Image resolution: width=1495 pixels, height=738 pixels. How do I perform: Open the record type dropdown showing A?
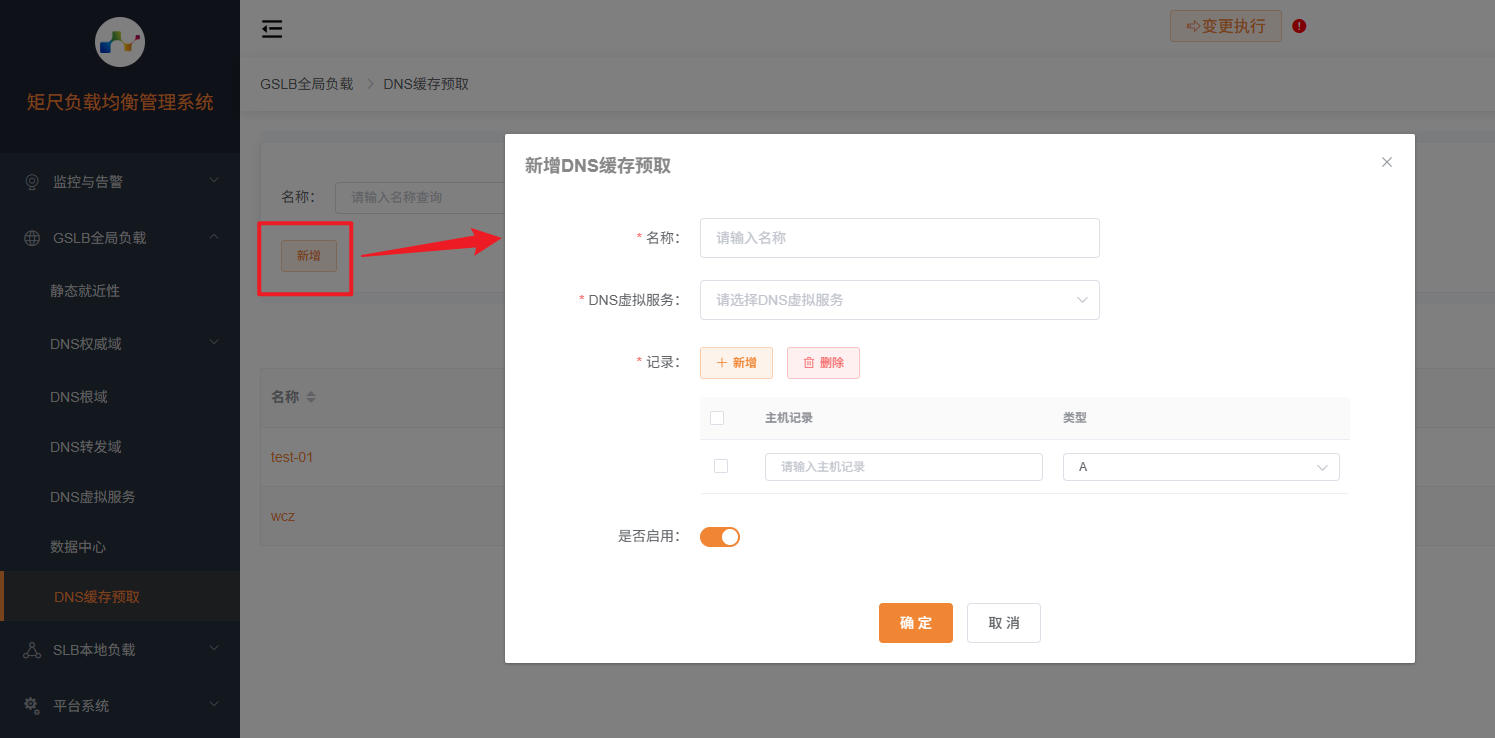[1200, 467]
